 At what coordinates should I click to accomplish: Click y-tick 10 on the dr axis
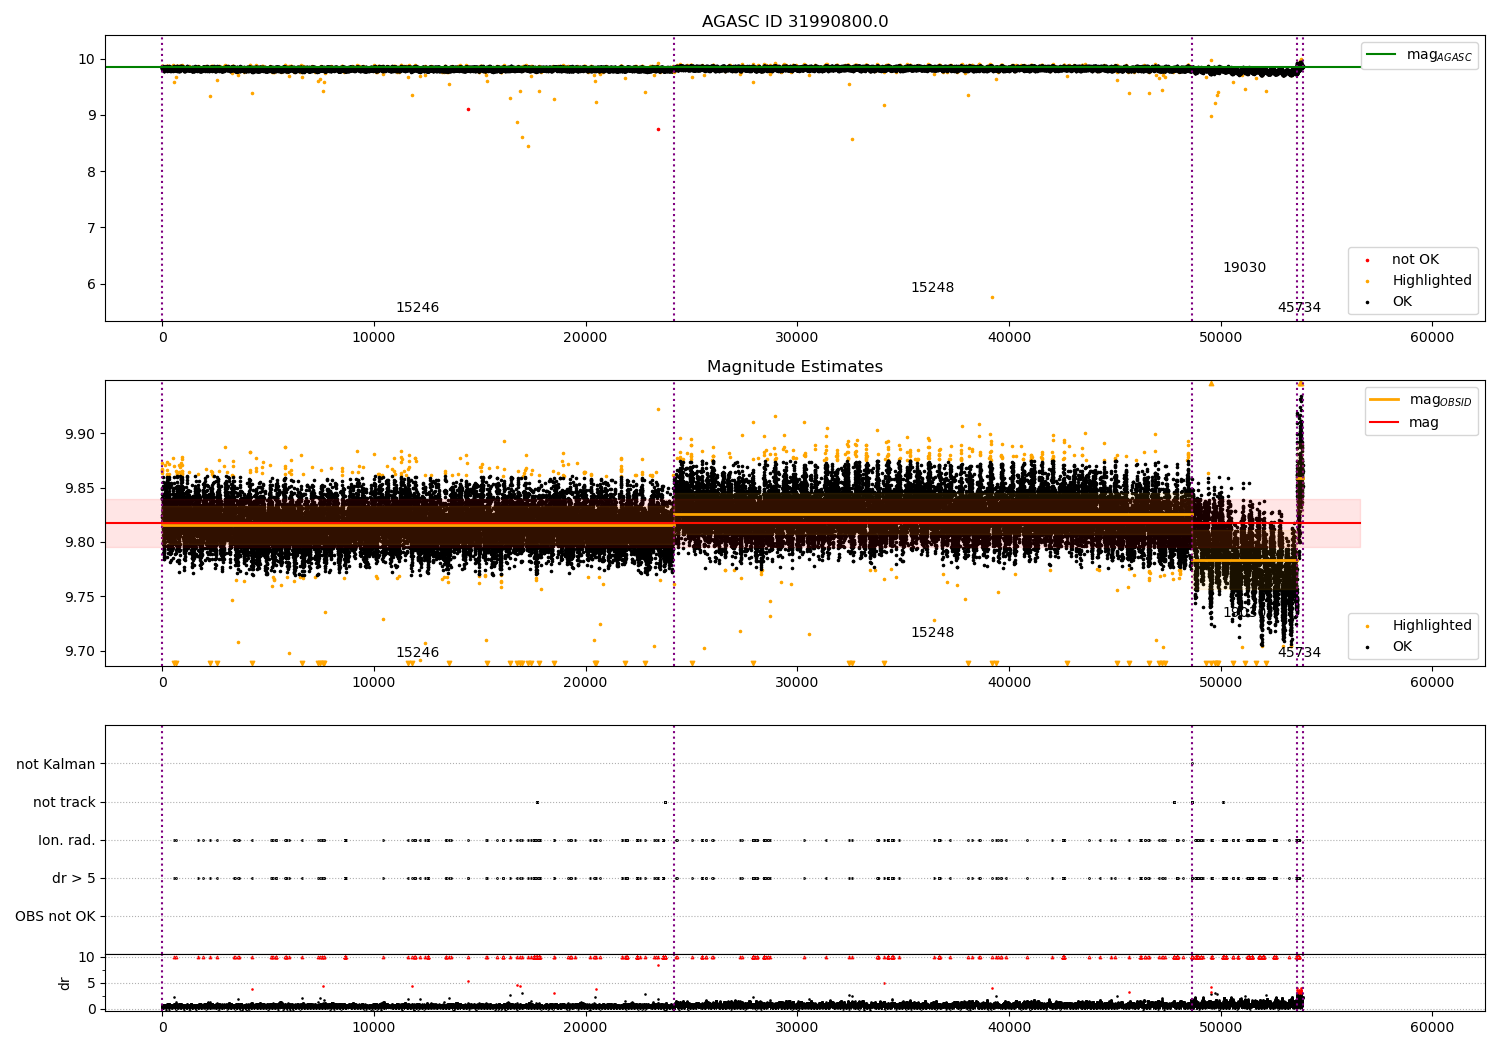[x=87, y=958]
